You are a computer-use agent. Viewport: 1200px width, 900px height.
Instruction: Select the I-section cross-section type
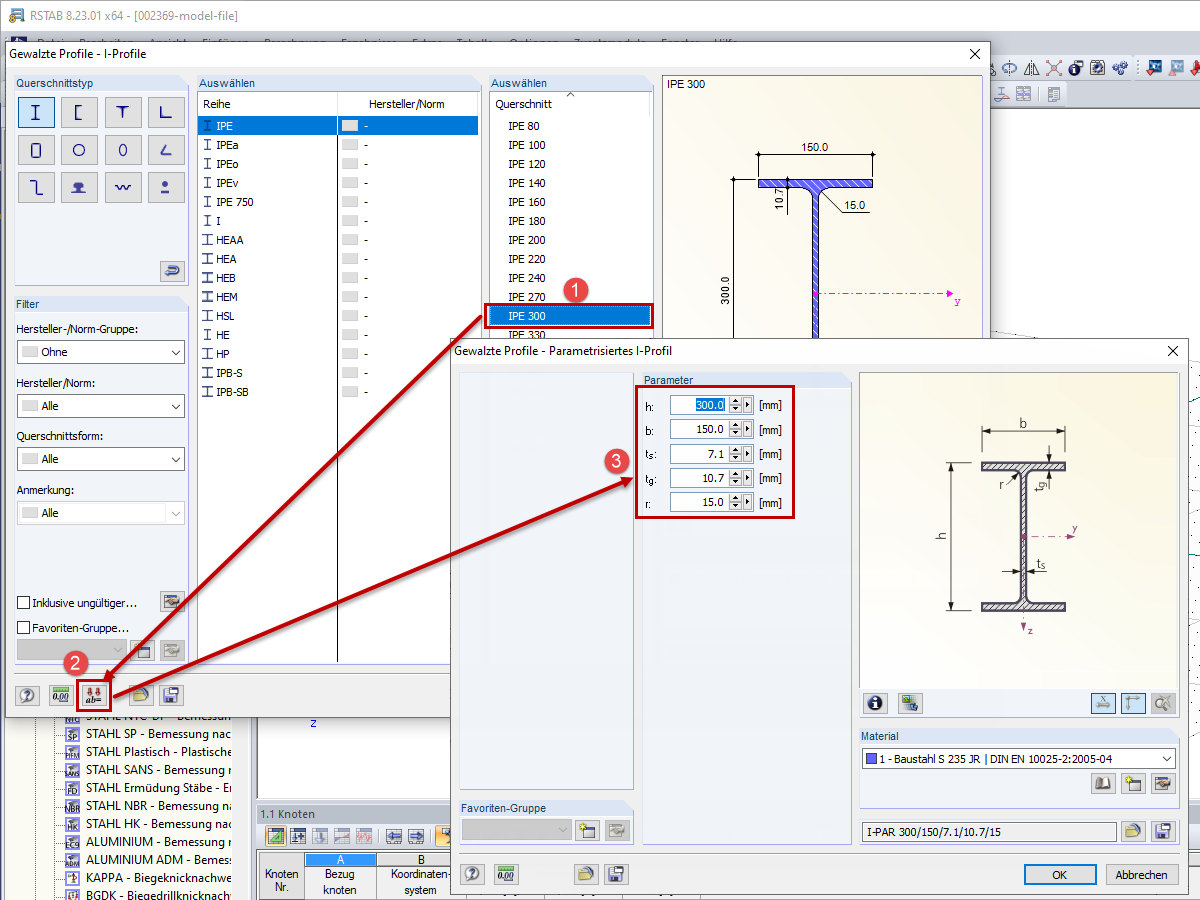(x=36, y=113)
